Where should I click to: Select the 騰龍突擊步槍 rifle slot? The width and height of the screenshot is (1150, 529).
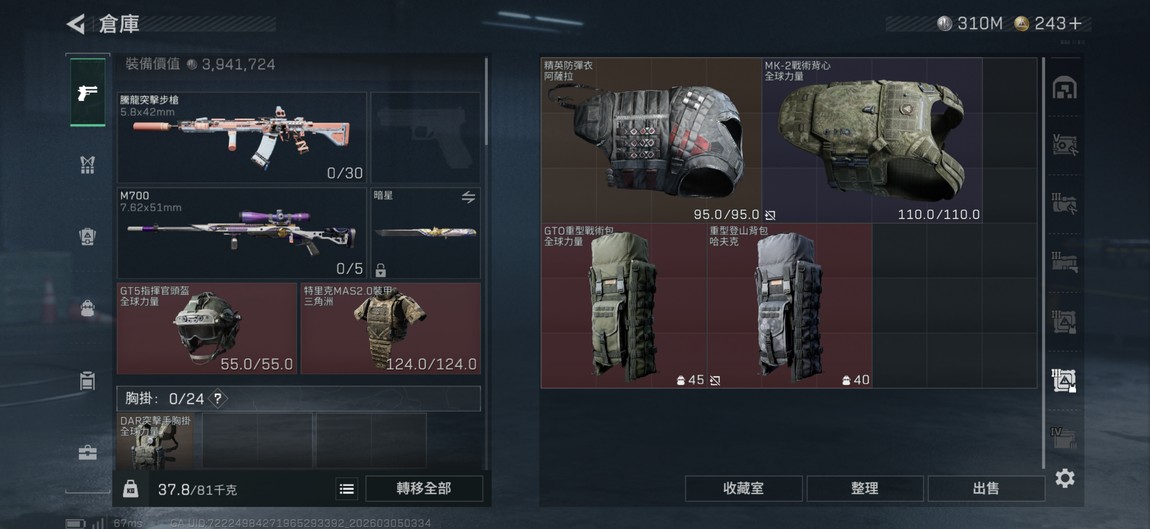[x=242, y=137]
